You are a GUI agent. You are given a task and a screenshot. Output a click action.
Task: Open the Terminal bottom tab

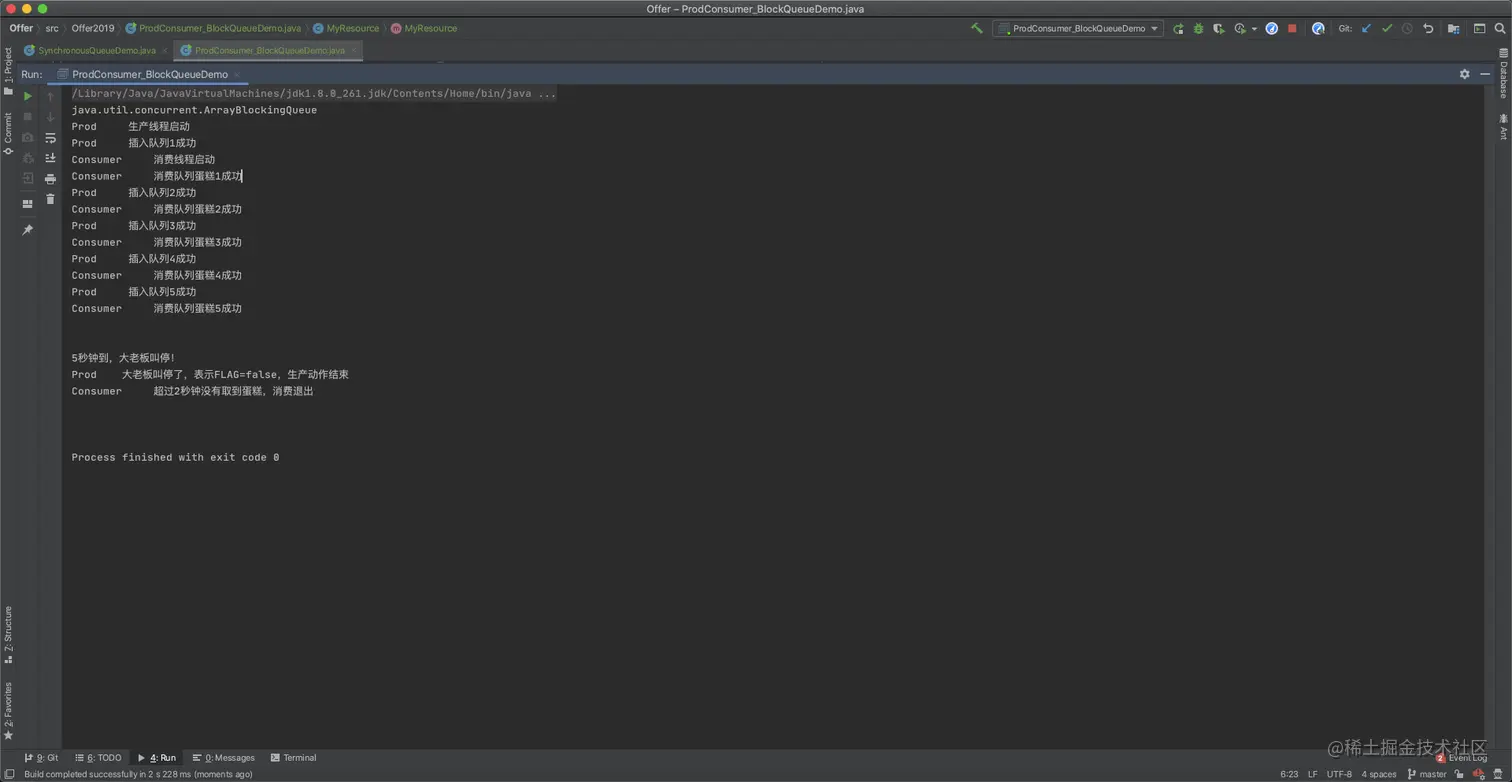(293, 758)
